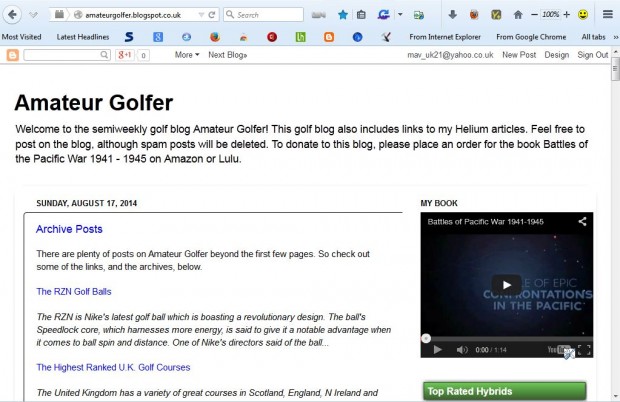Screen dimensions: 620x402
Task: Play the video with center play button
Action: coord(506,285)
